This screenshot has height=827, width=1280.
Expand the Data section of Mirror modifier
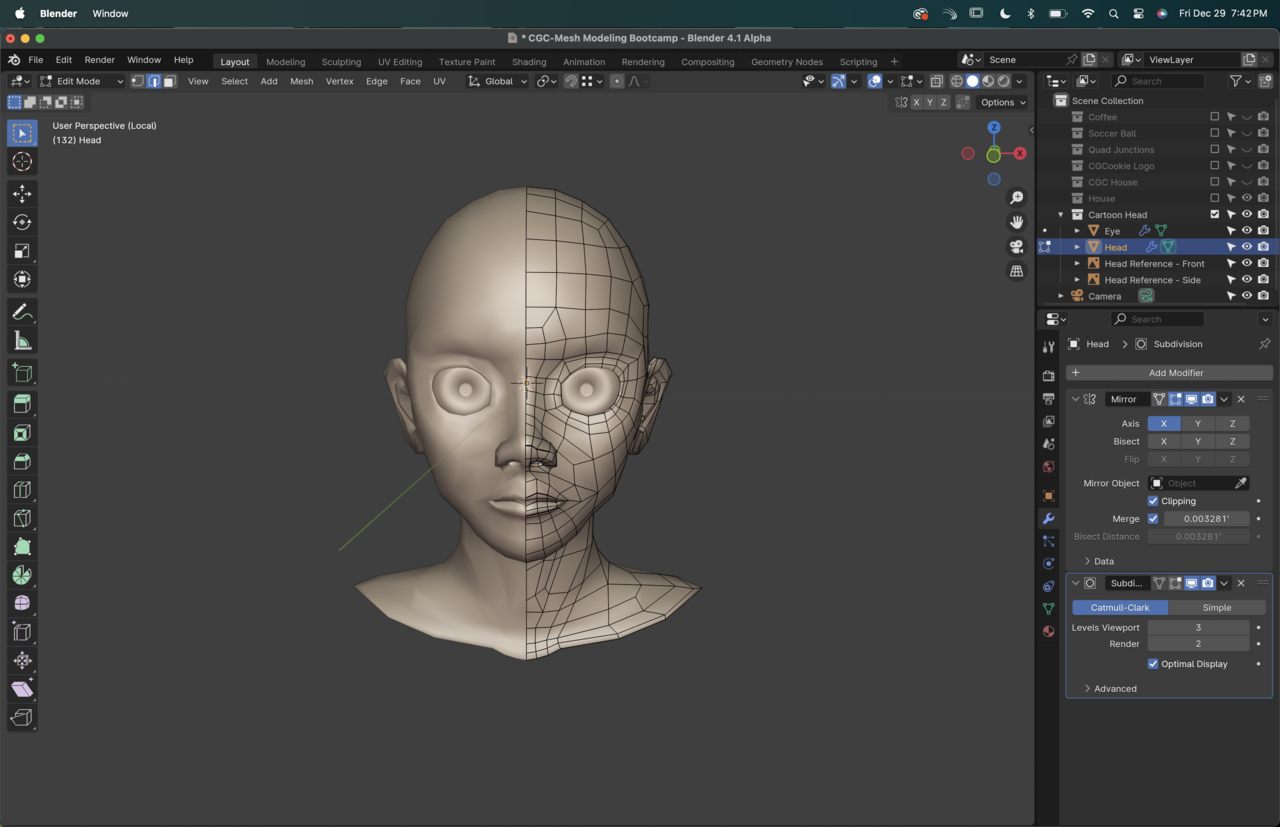(x=1103, y=561)
